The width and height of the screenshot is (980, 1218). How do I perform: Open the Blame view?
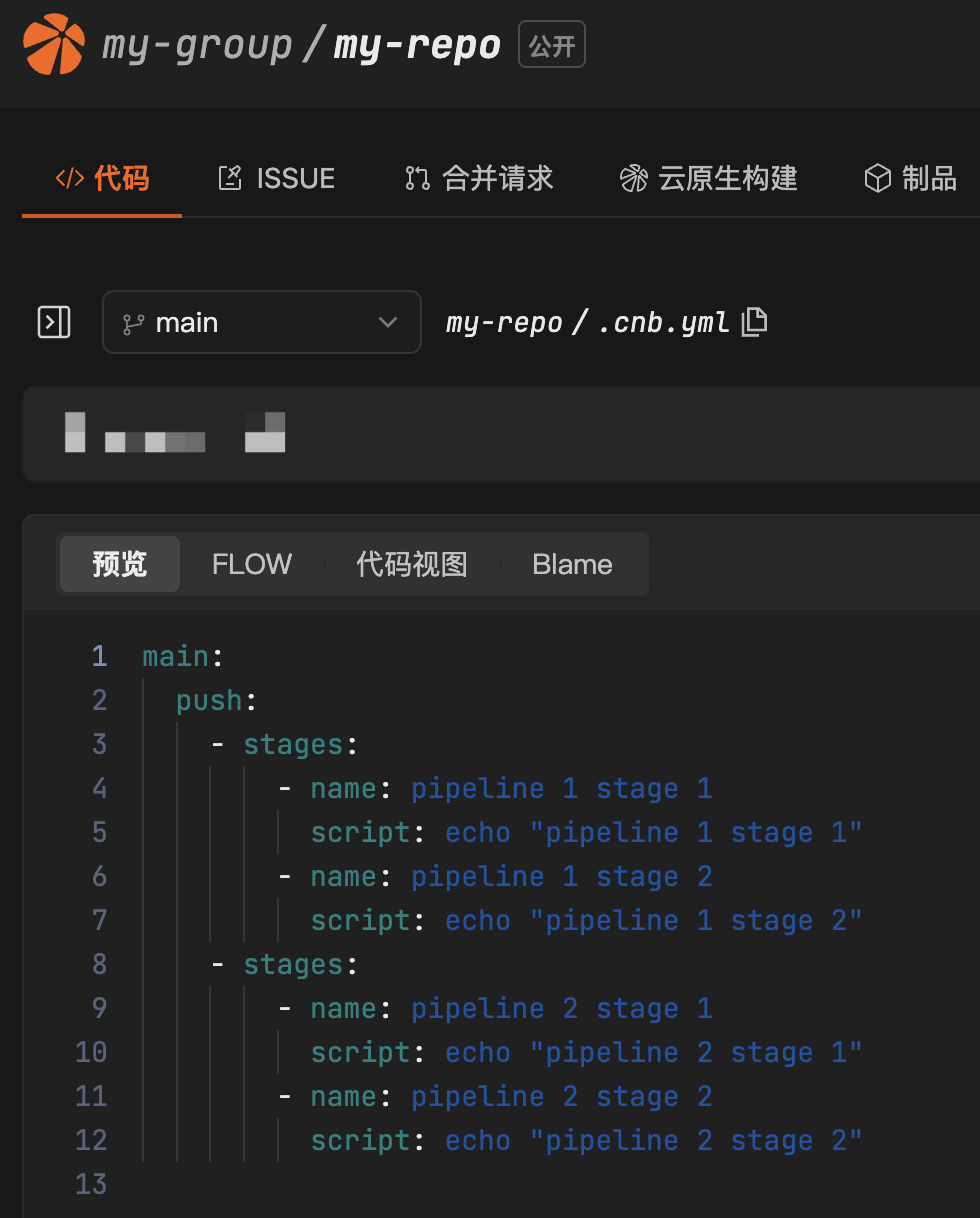click(x=572, y=565)
